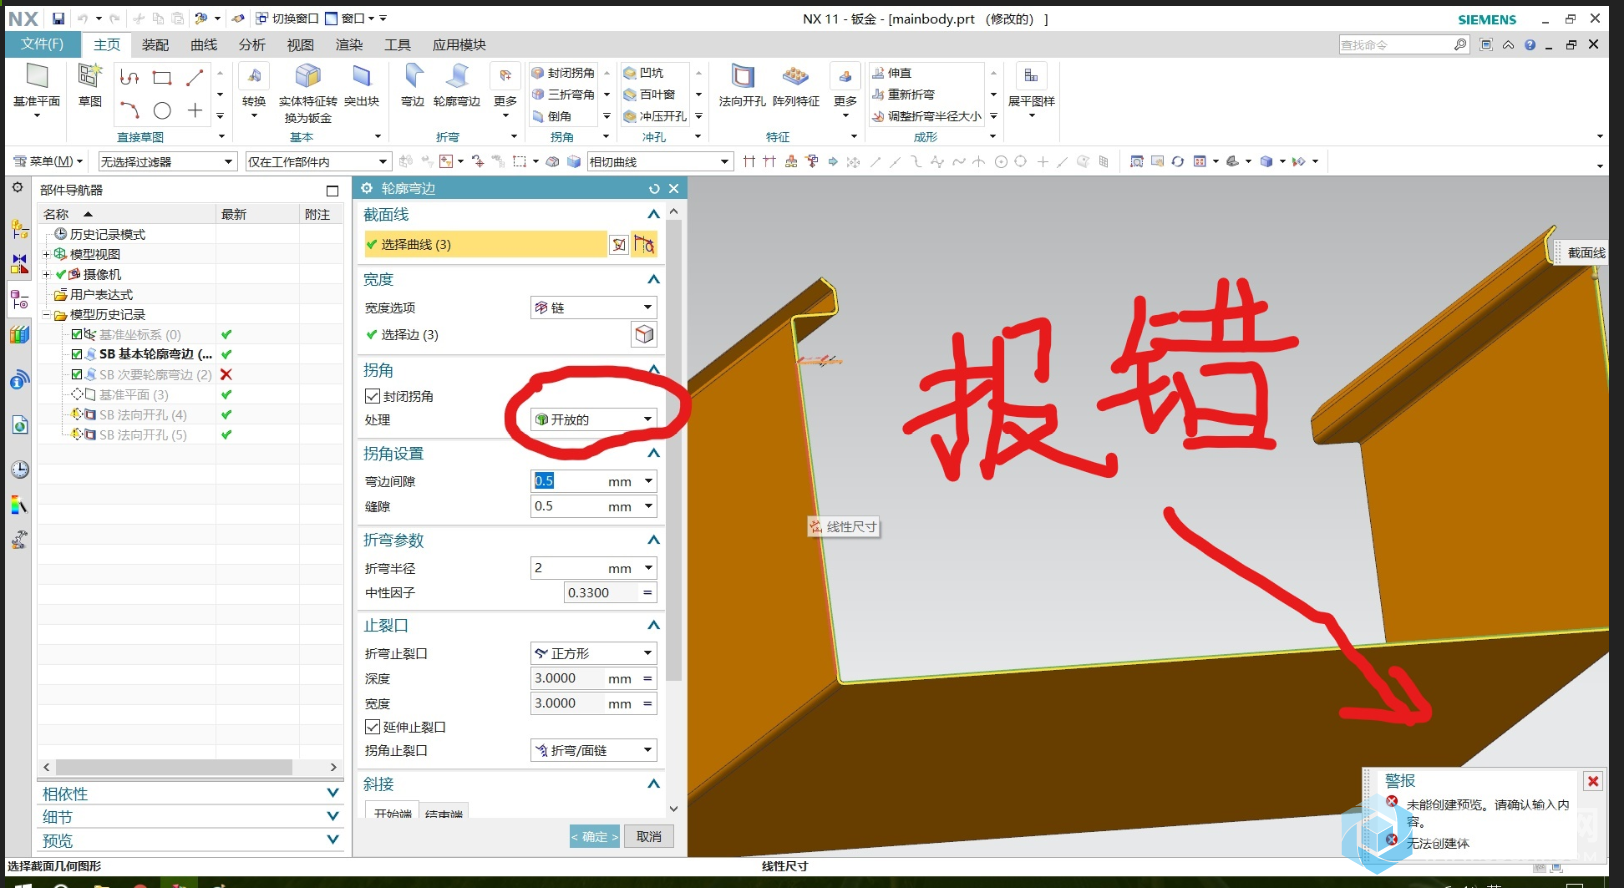Select the 法向开孔 normal cutout tool
The image size is (1624, 888).
[742, 86]
